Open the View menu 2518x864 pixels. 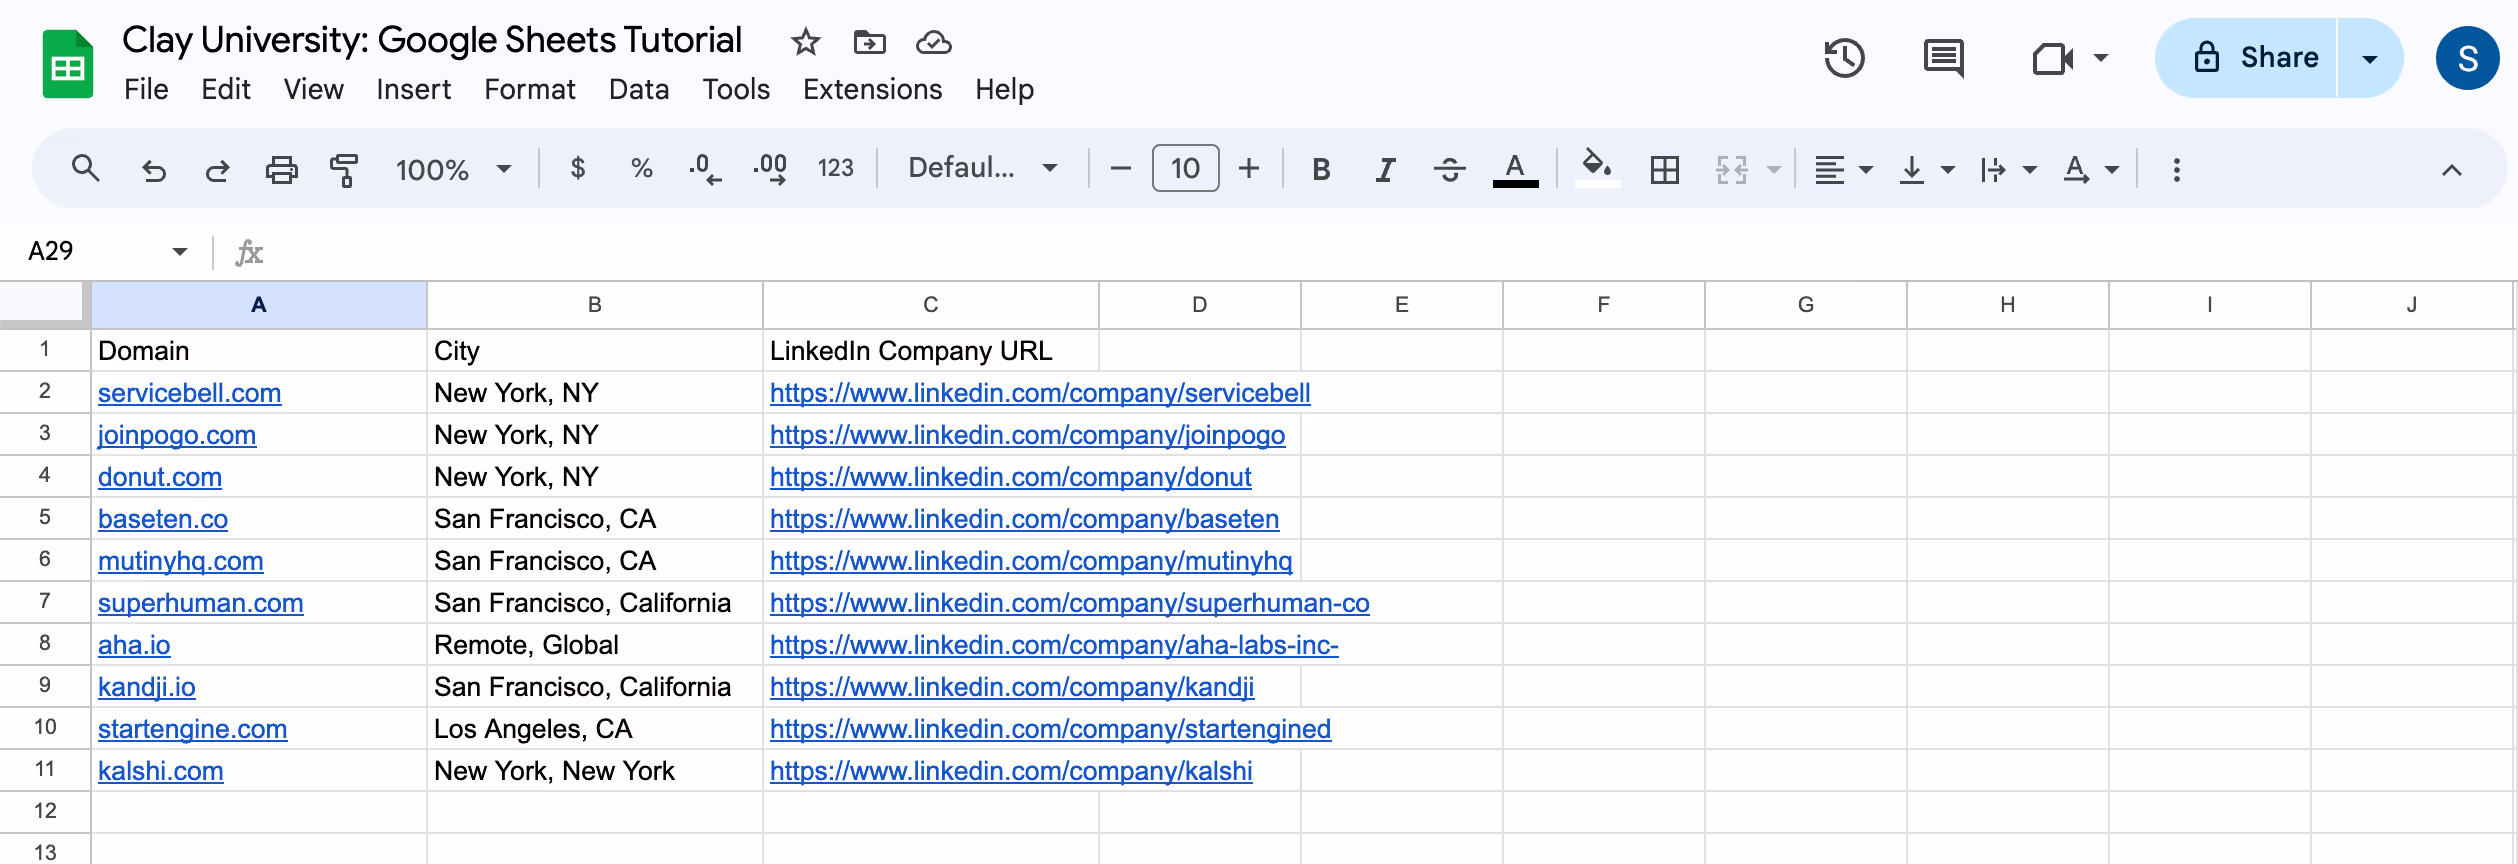[x=313, y=90]
